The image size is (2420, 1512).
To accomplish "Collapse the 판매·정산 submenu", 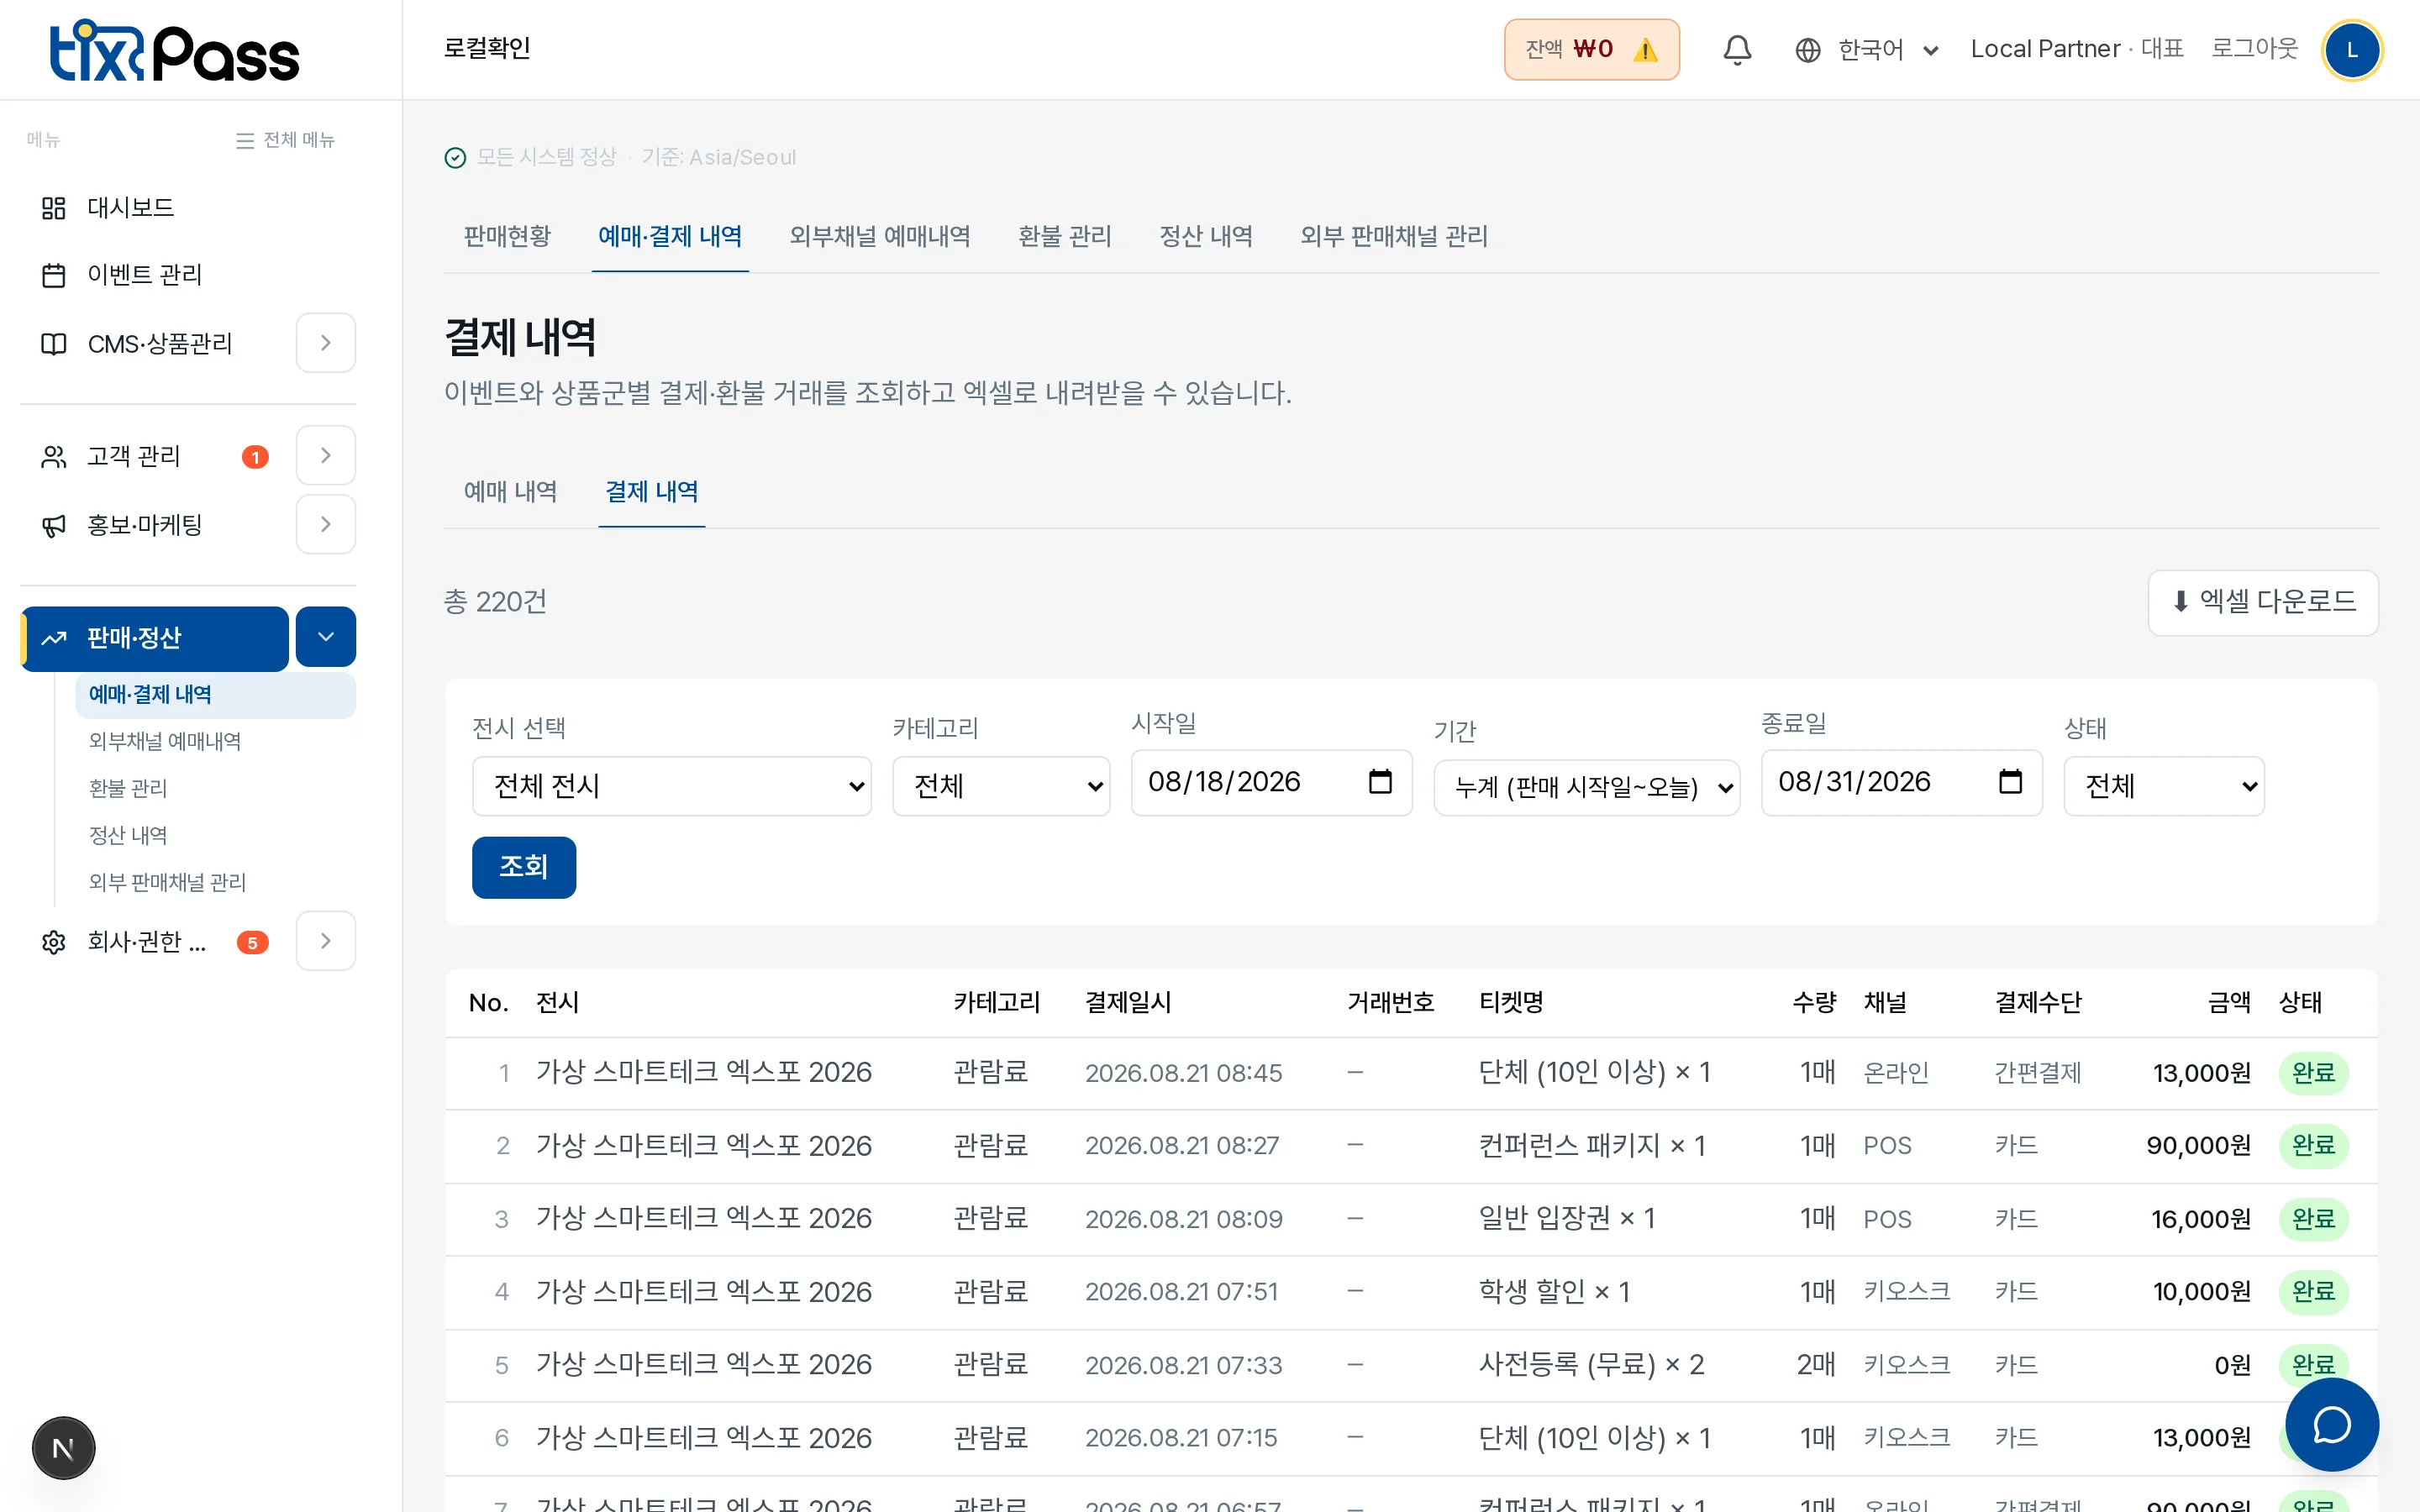I will tap(326, 637).
